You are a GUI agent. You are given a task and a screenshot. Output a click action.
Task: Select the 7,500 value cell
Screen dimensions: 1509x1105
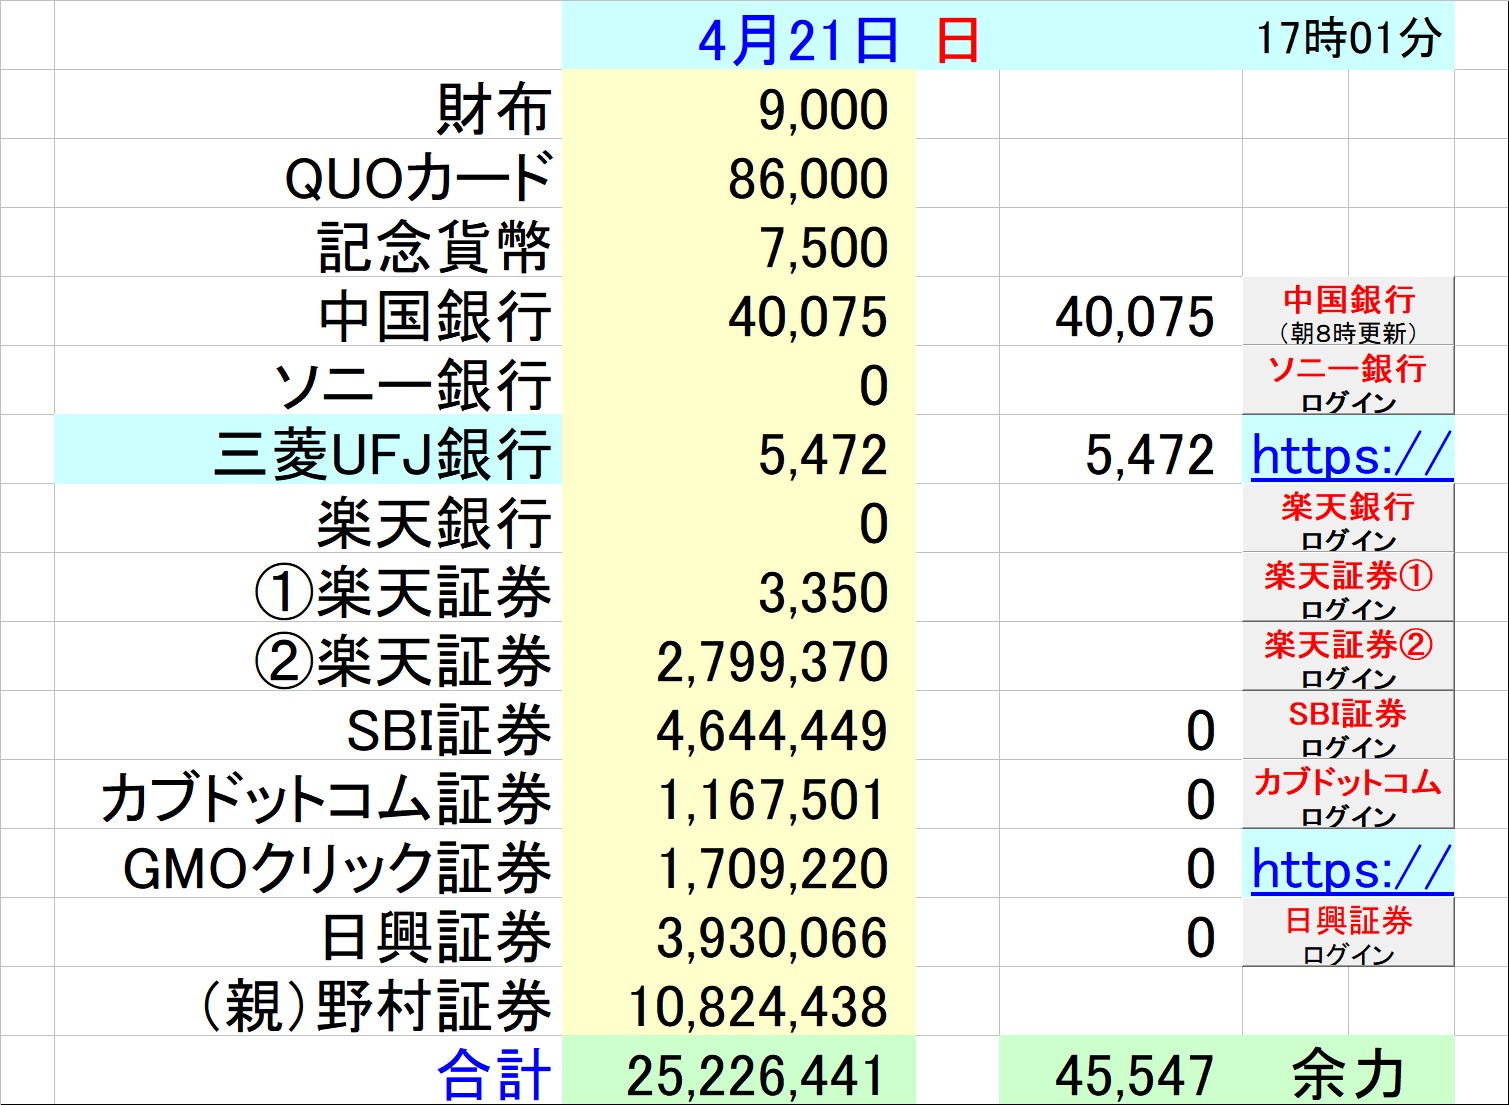(739, 242)
